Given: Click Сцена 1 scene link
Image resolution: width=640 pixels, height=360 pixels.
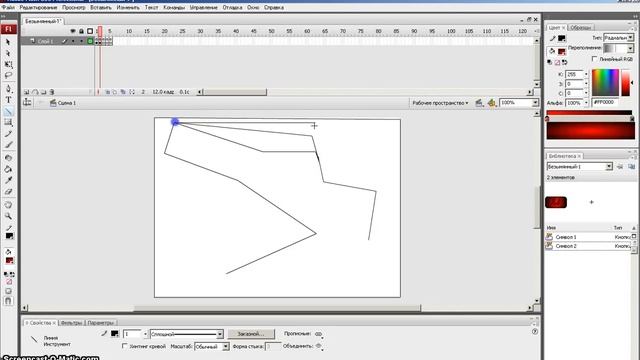Looking at the screenshot, I should (63, 103).
